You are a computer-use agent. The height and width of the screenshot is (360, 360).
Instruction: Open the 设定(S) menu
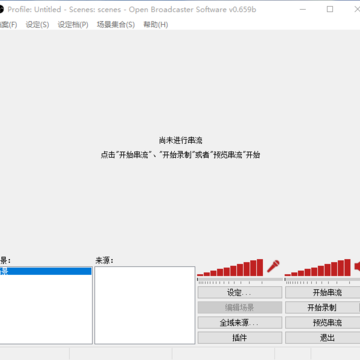point(37,25)
